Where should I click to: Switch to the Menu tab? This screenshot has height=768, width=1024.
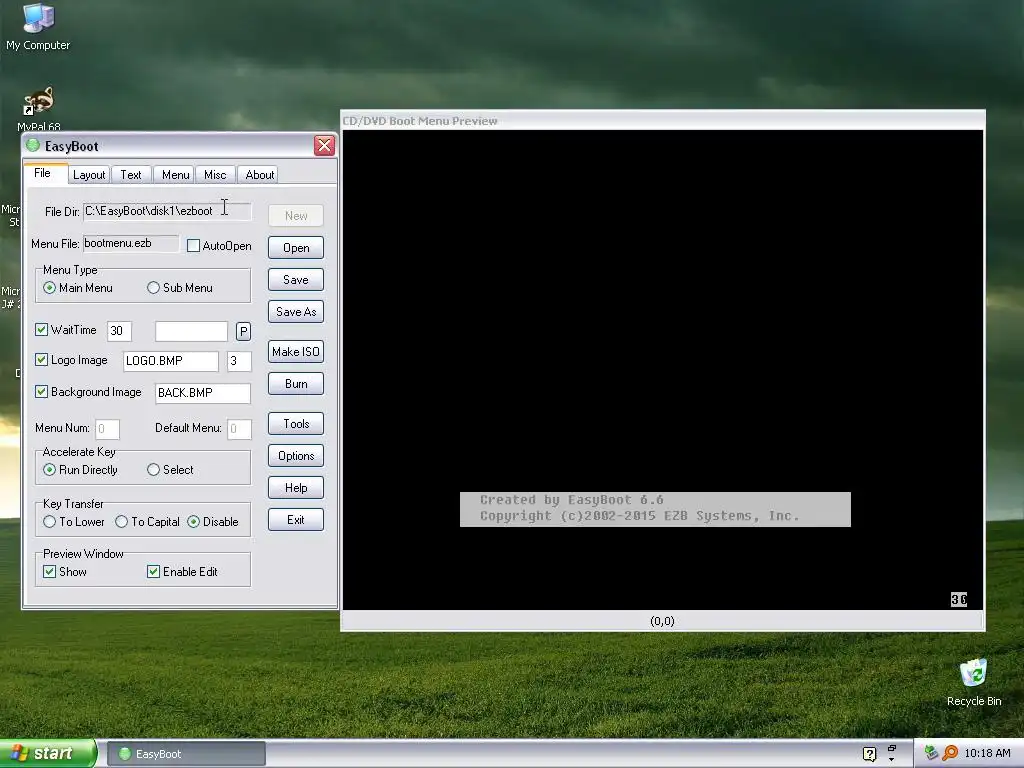coord(175,175)
